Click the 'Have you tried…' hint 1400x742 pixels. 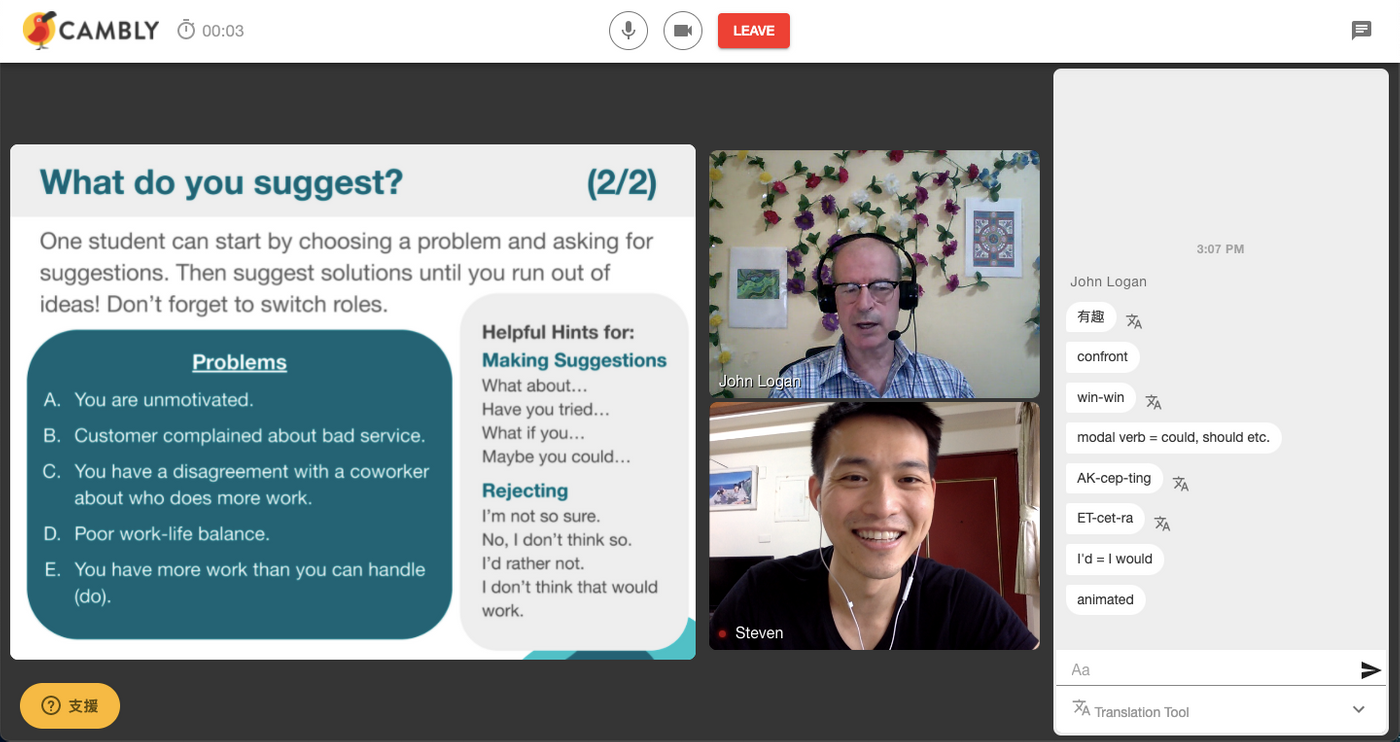(x=546, y=409)
